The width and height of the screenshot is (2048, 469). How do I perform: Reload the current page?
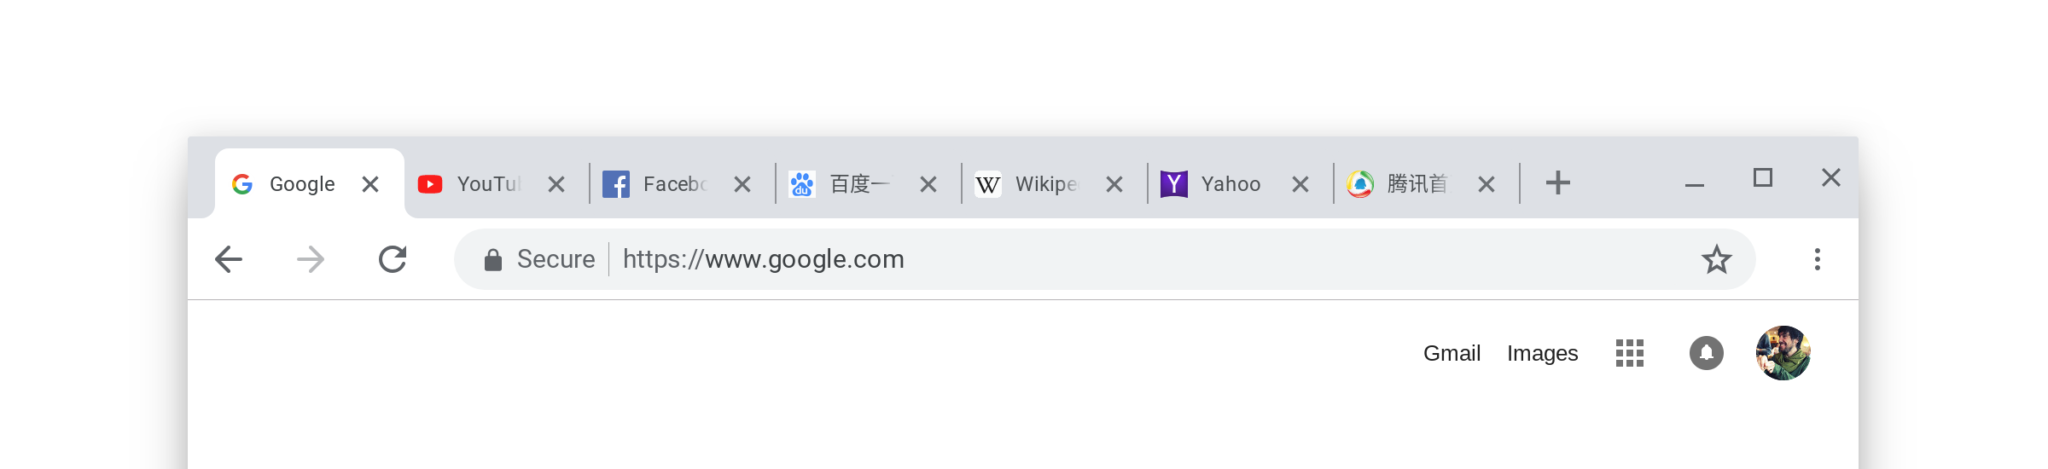pos(392,260)
